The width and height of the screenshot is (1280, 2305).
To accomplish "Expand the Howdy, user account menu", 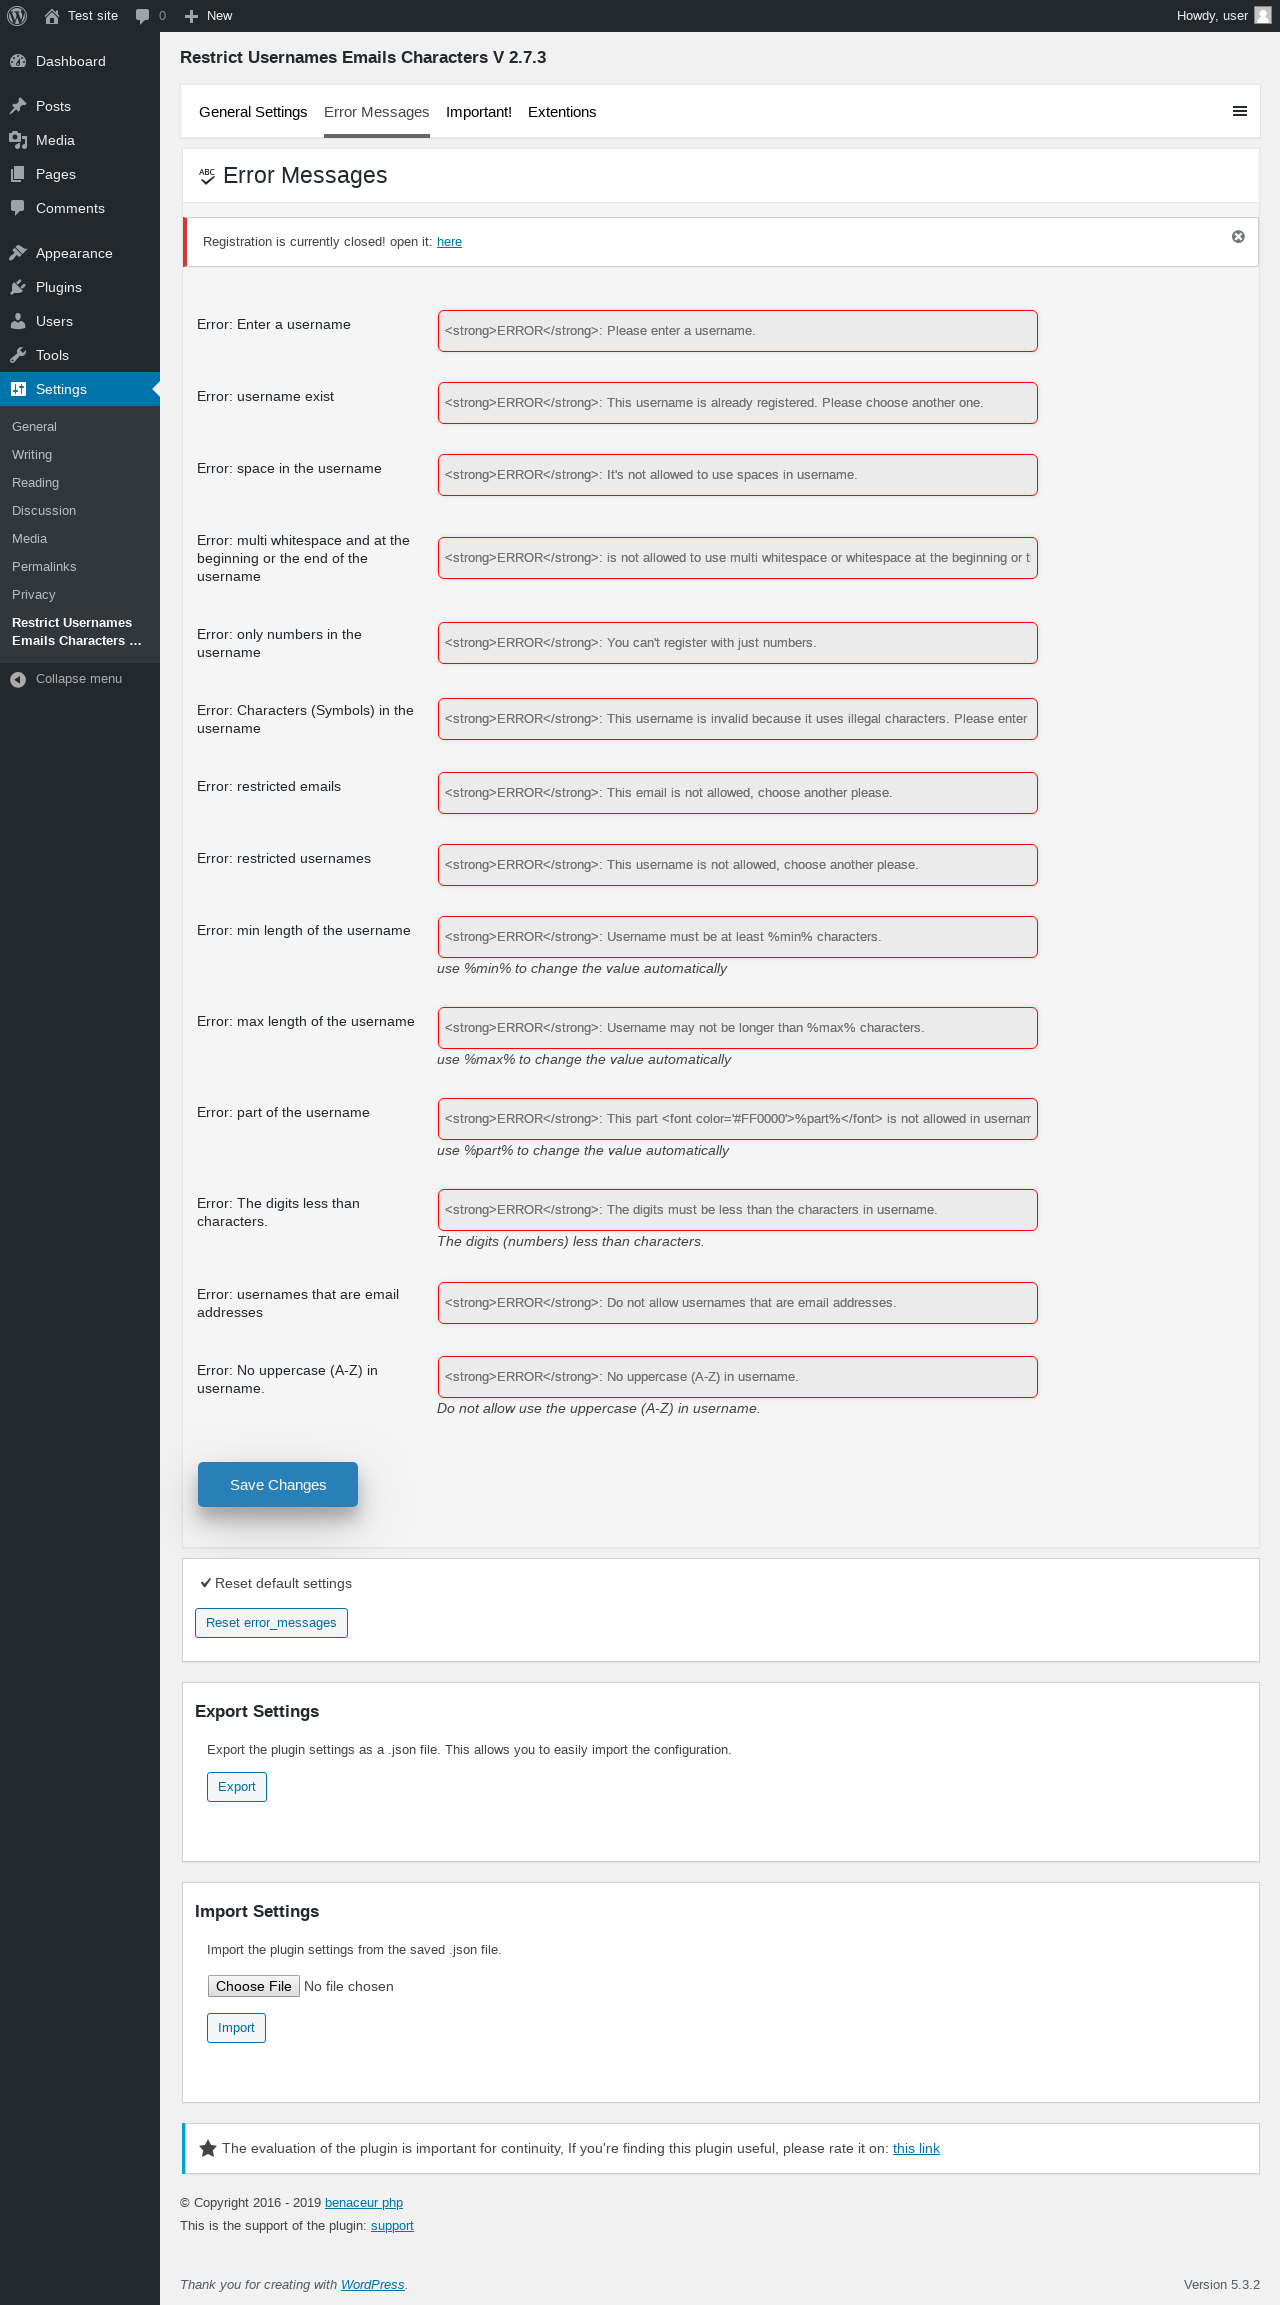I will click(x=1212, y=16).
